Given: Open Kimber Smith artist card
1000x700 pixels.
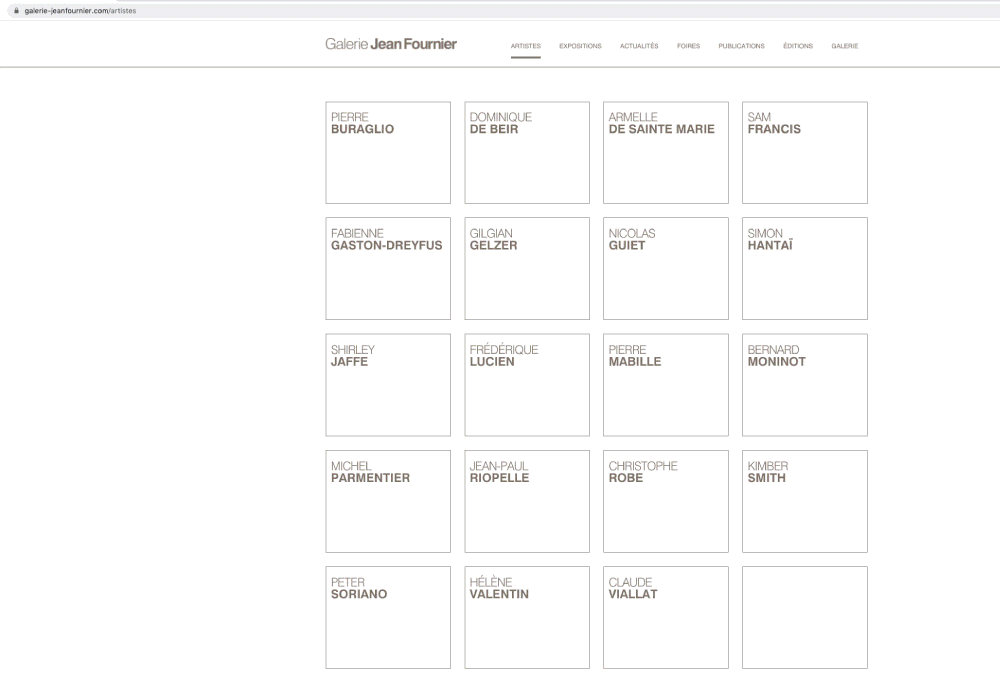Looking at the screenshot, I should point(805,501).
